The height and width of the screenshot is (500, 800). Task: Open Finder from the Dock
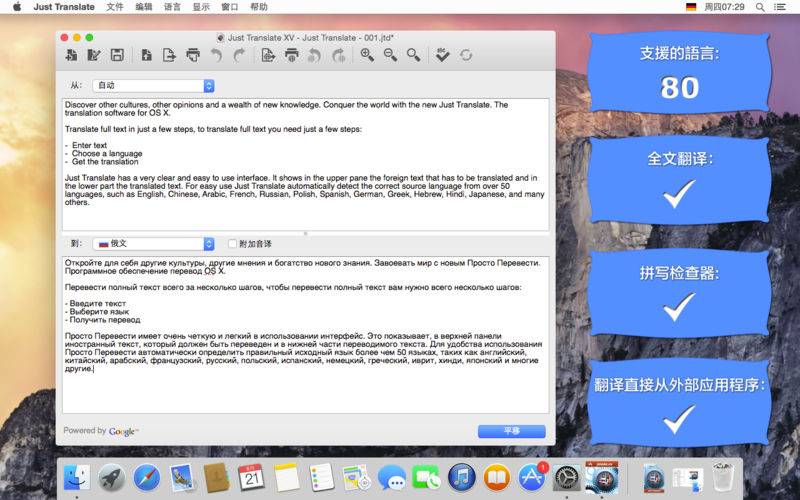tap(77, 478)
